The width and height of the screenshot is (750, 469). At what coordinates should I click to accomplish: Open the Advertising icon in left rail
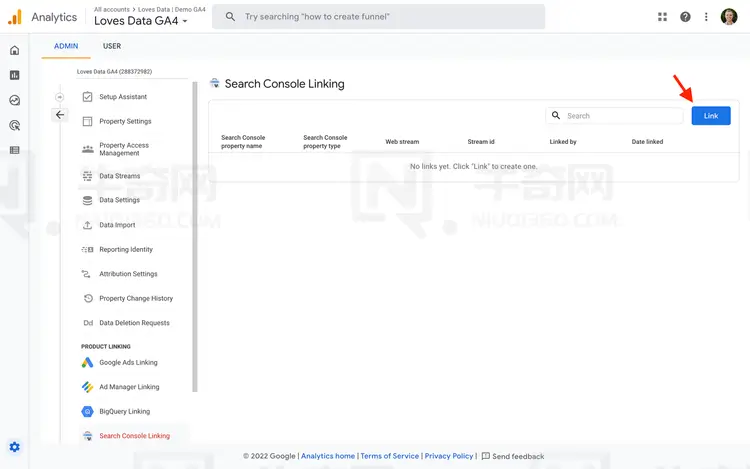(15, 125)
